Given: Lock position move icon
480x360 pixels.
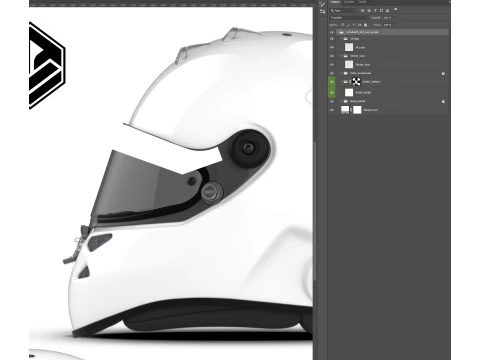Looking at the screenshot, I should click(354, 25).
